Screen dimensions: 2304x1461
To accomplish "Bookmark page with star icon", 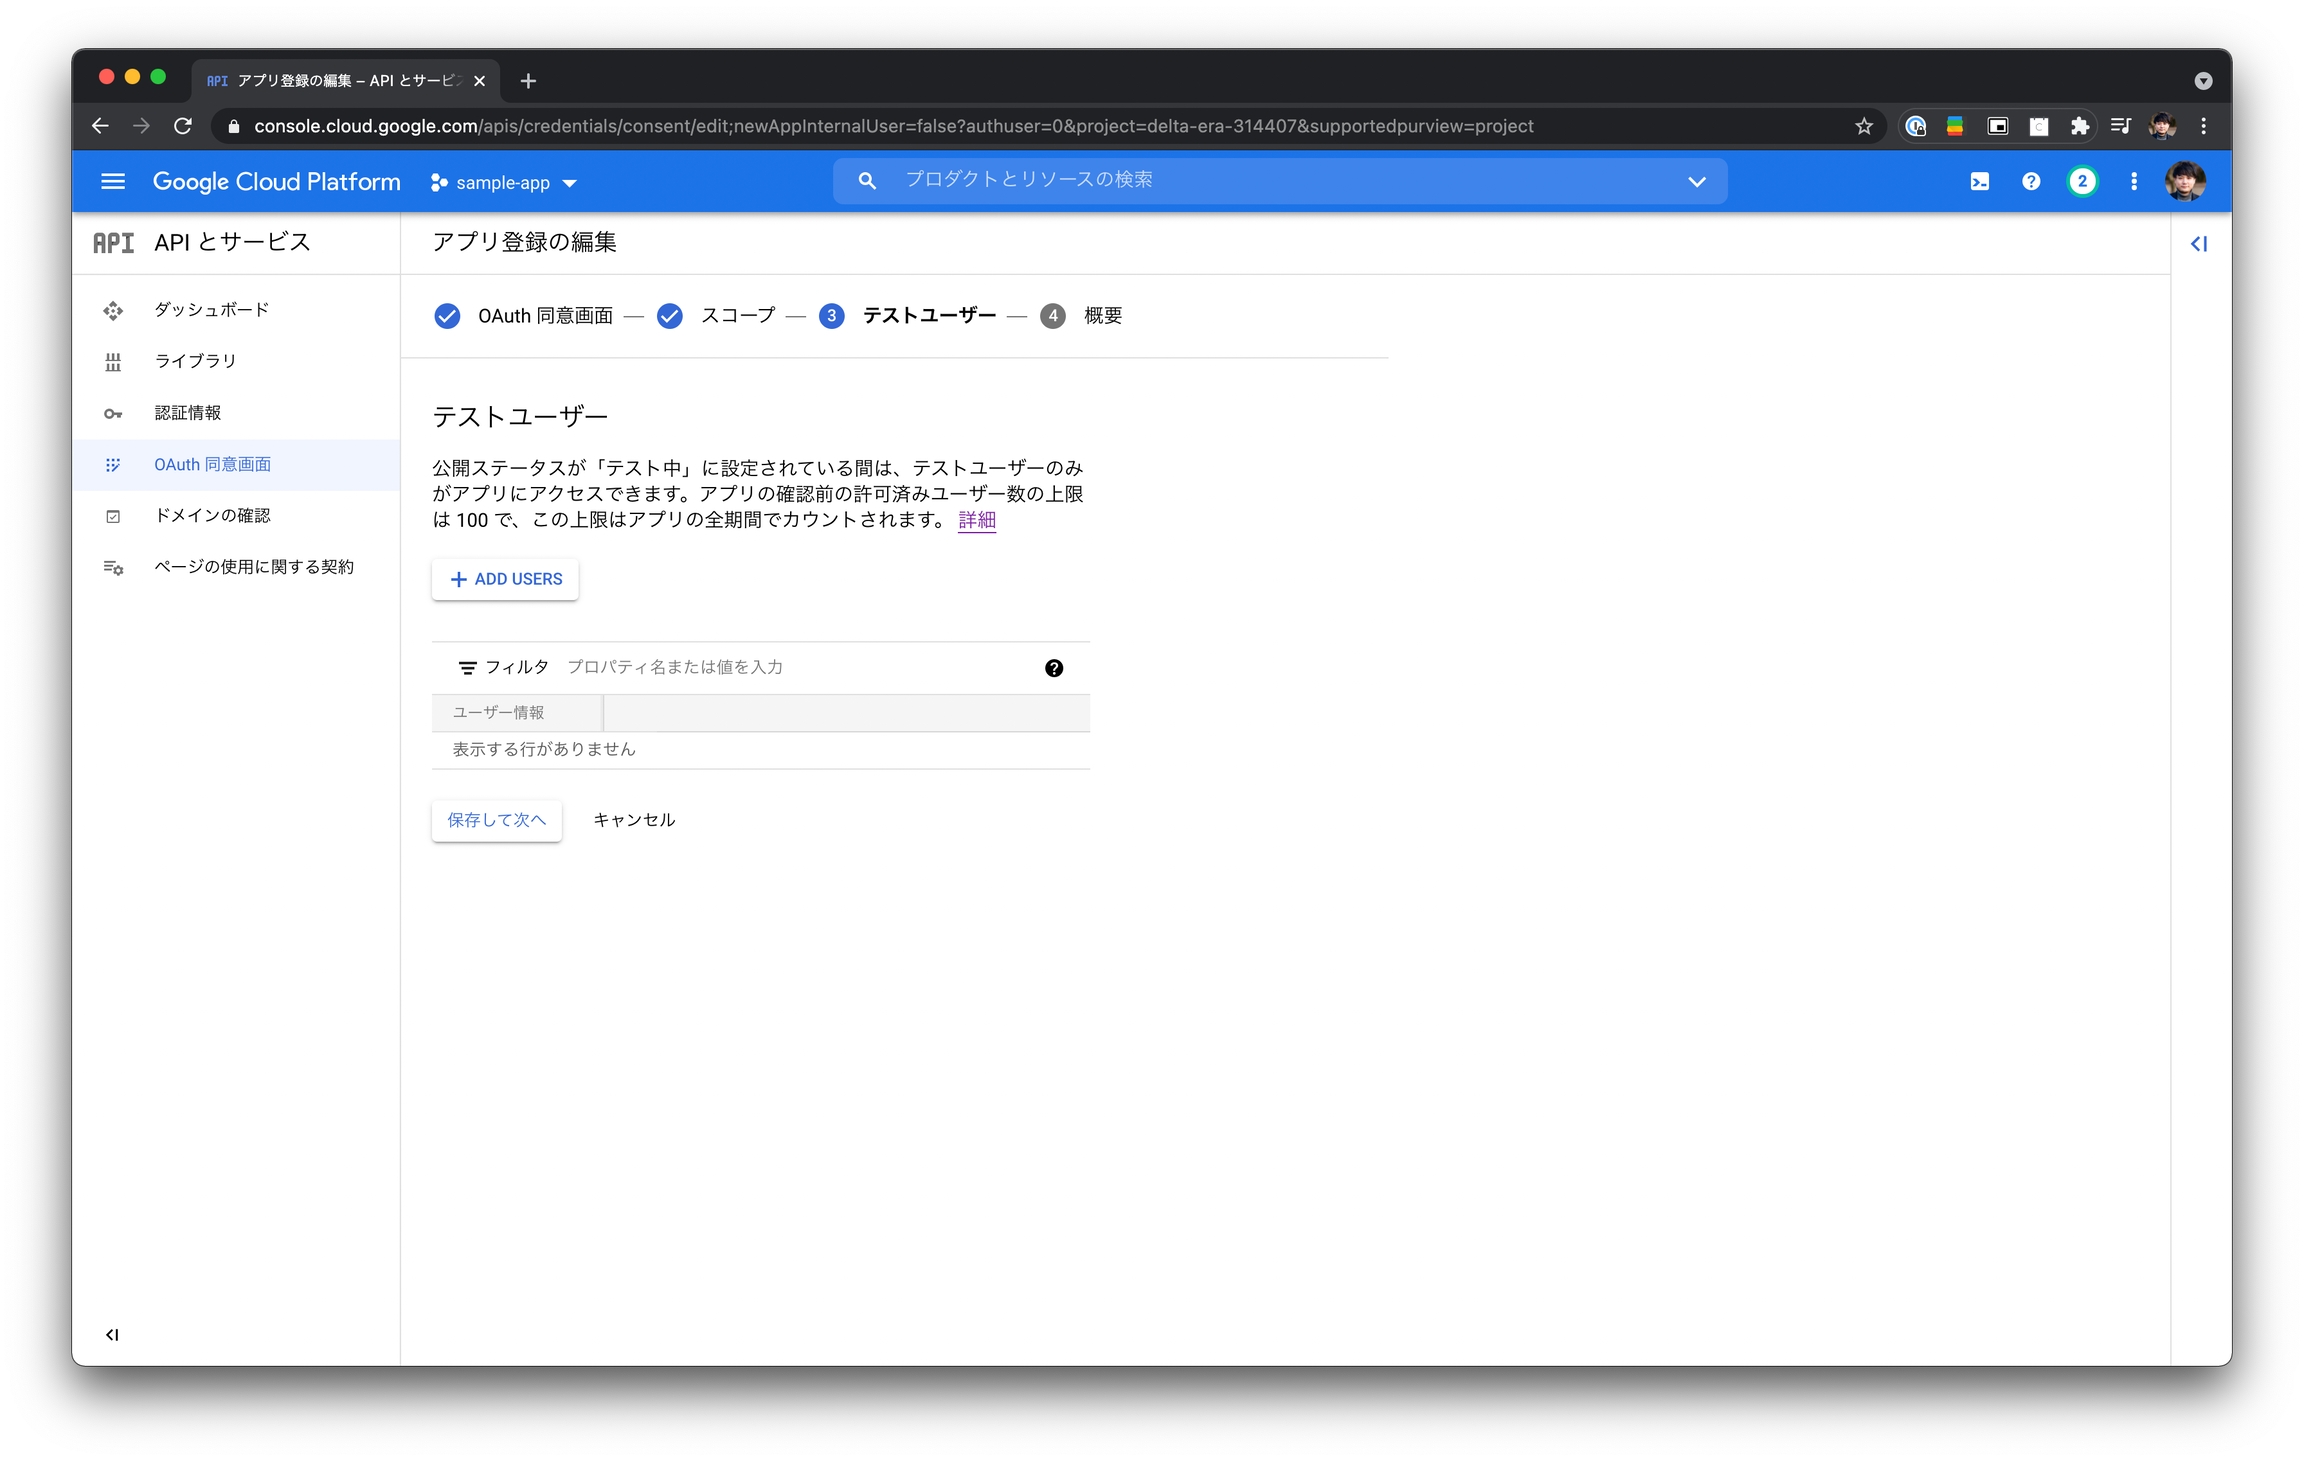I will (x=1863, y=126).
